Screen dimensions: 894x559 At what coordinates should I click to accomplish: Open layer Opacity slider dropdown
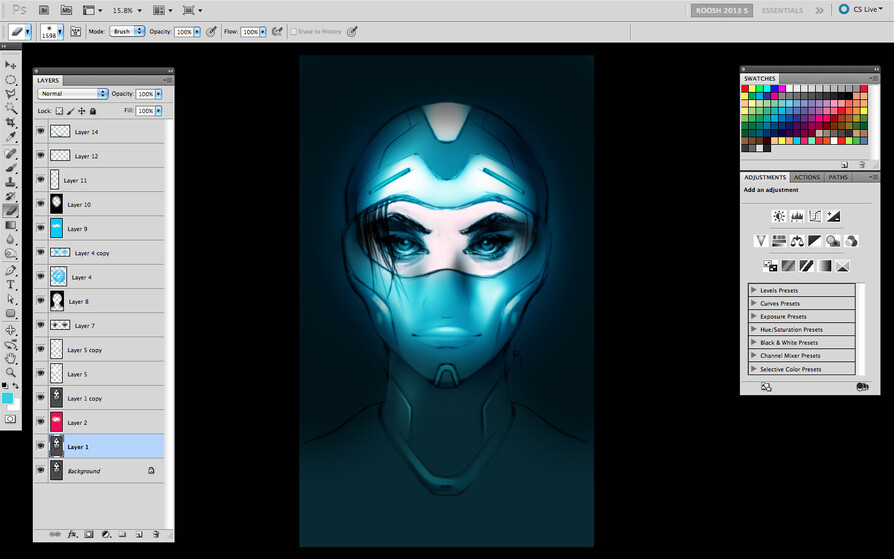pyautogui.click(x=159, y=94)
